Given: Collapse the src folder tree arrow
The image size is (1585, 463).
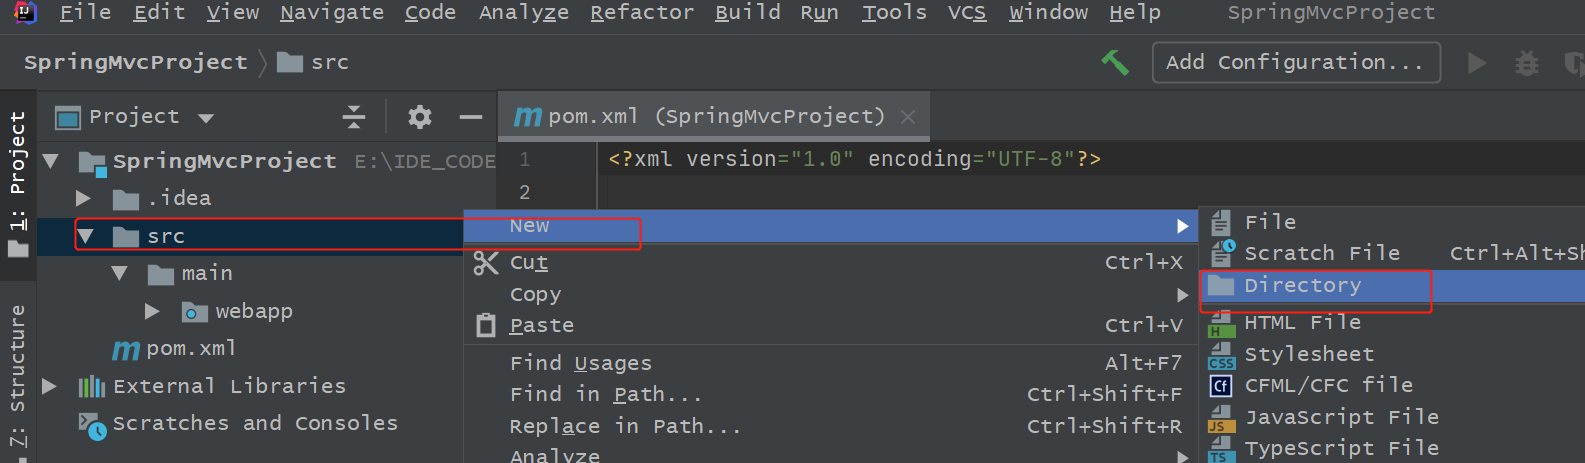Looking at the screenshot, I should pyautogui.click(x=86, y=237).
